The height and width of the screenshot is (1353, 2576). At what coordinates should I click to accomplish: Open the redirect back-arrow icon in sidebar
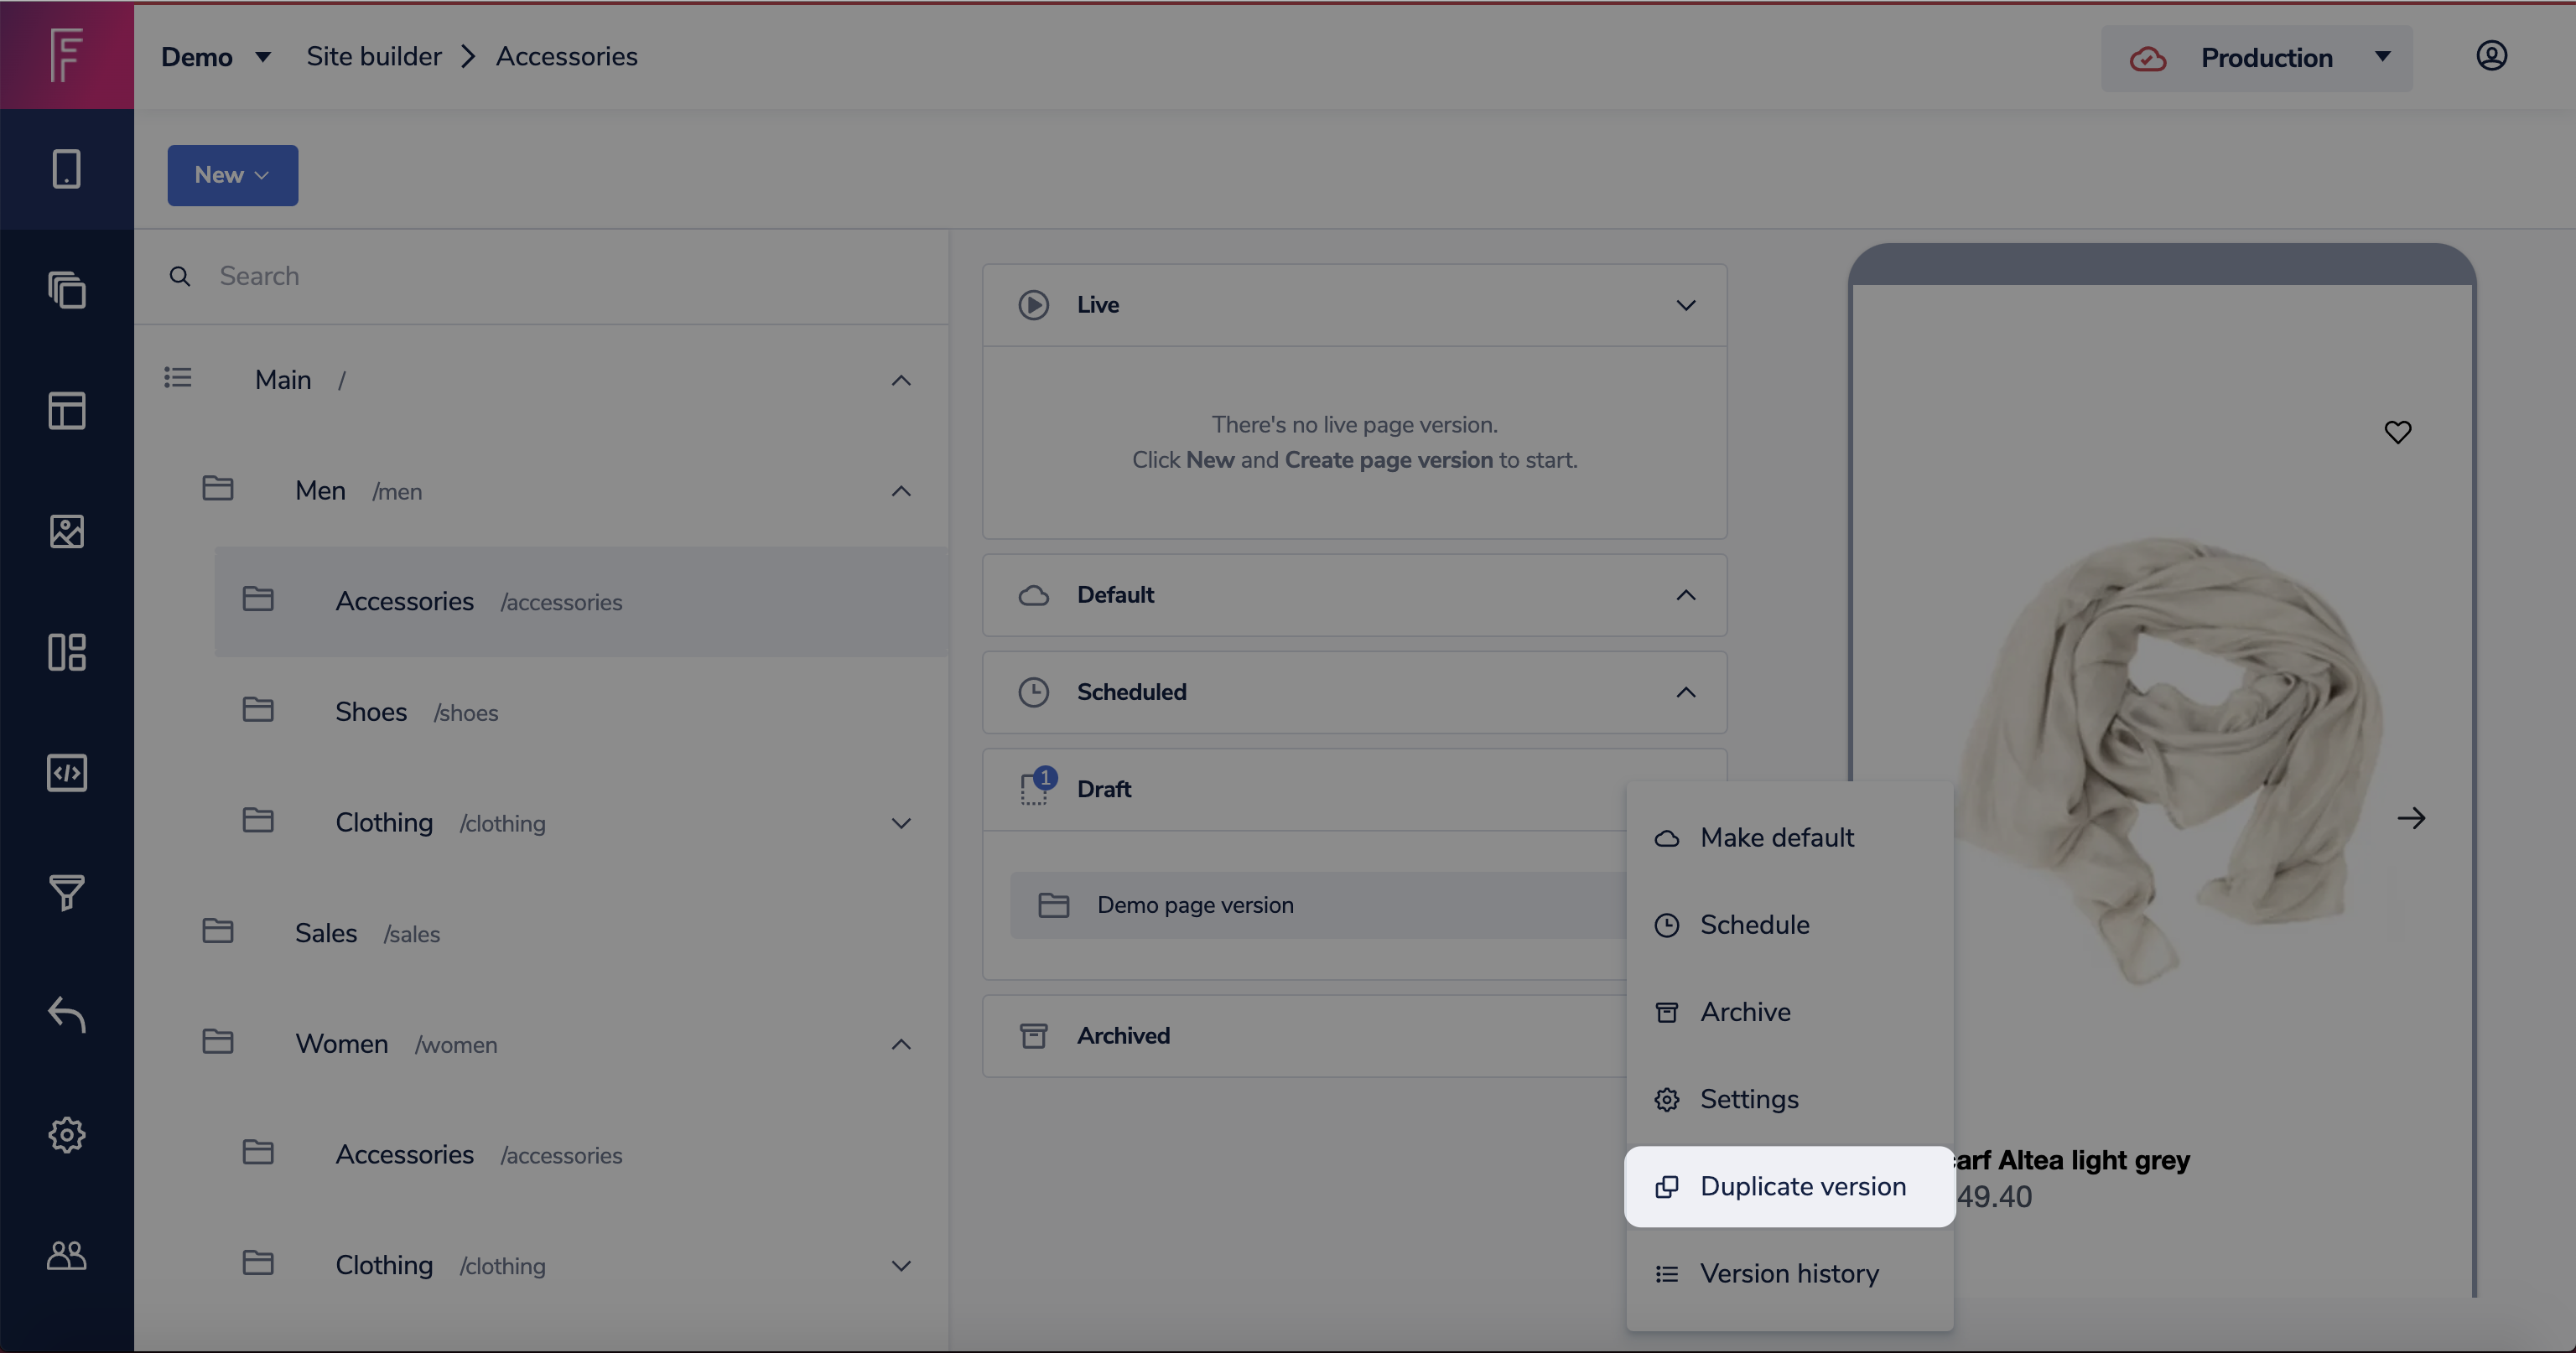(x=66, y=1014)
